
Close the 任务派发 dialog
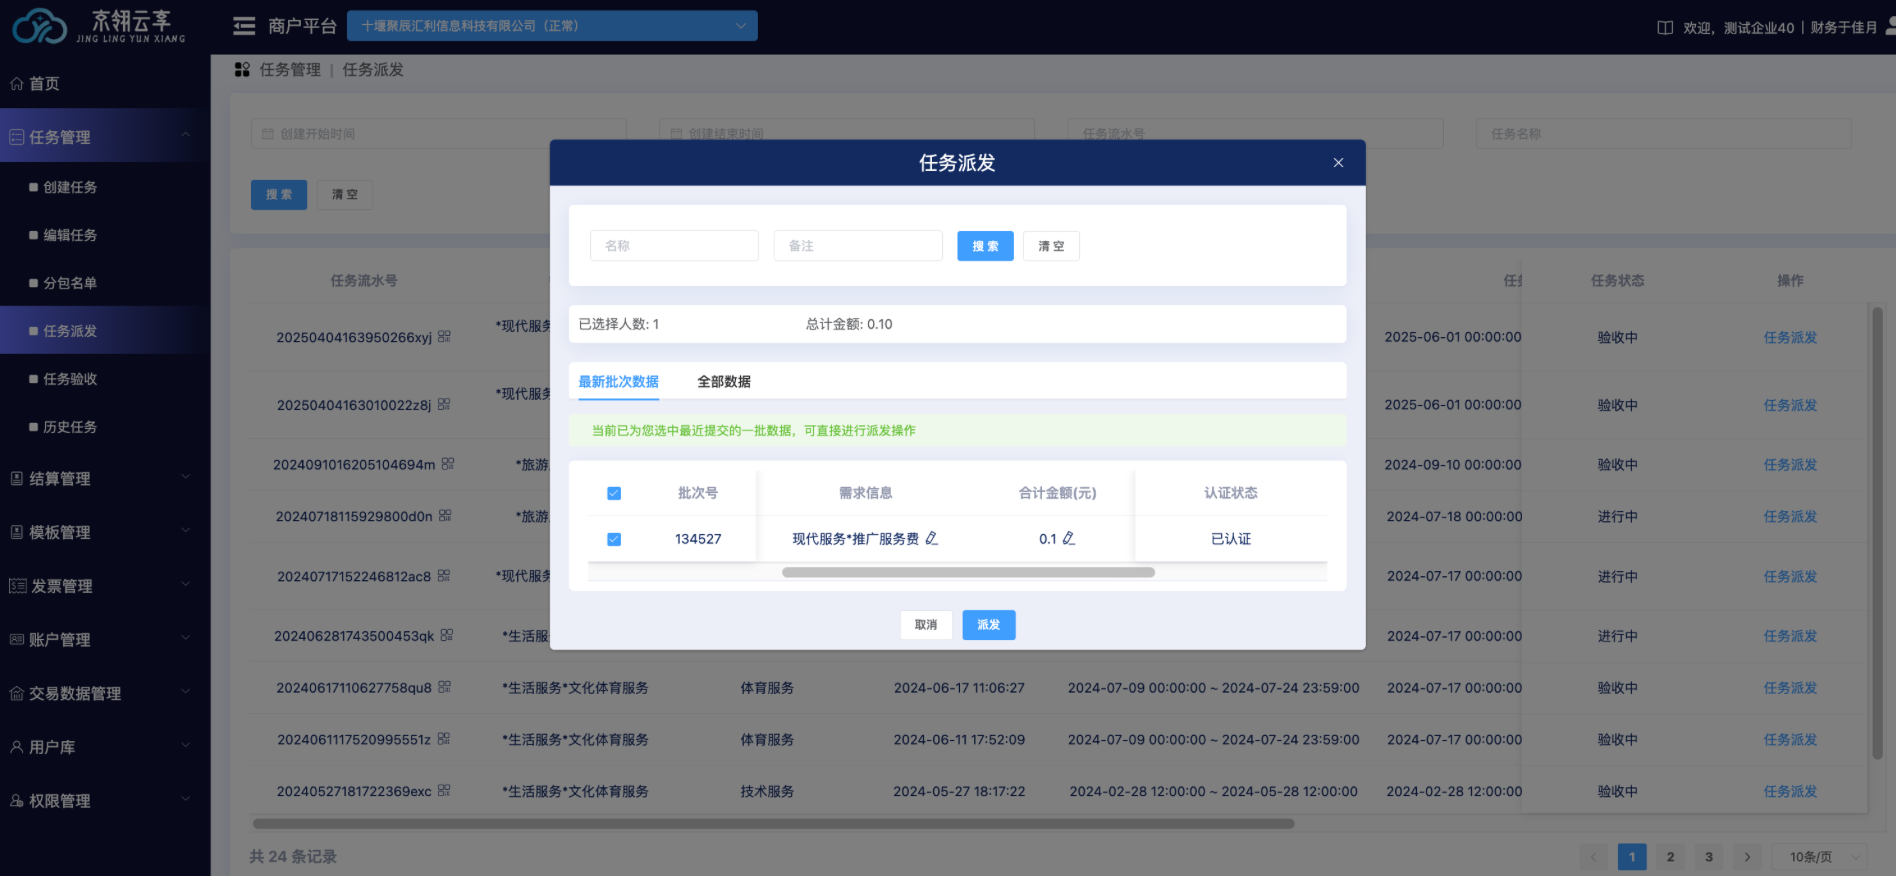pos(1338,163)
